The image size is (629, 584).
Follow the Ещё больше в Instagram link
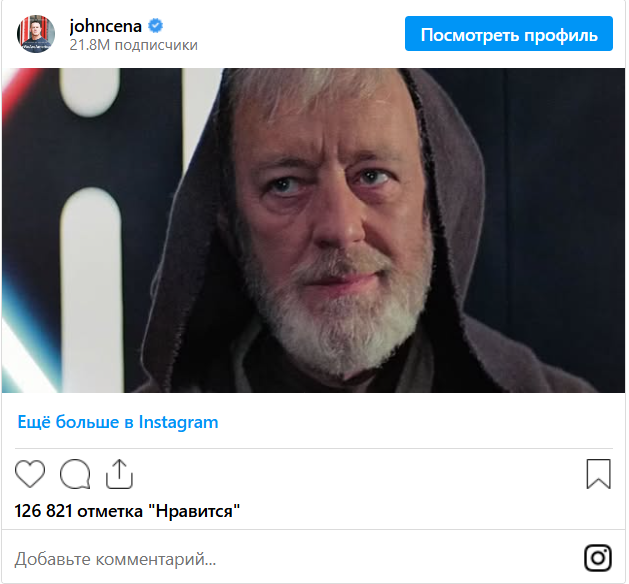[x=118, y=422]
